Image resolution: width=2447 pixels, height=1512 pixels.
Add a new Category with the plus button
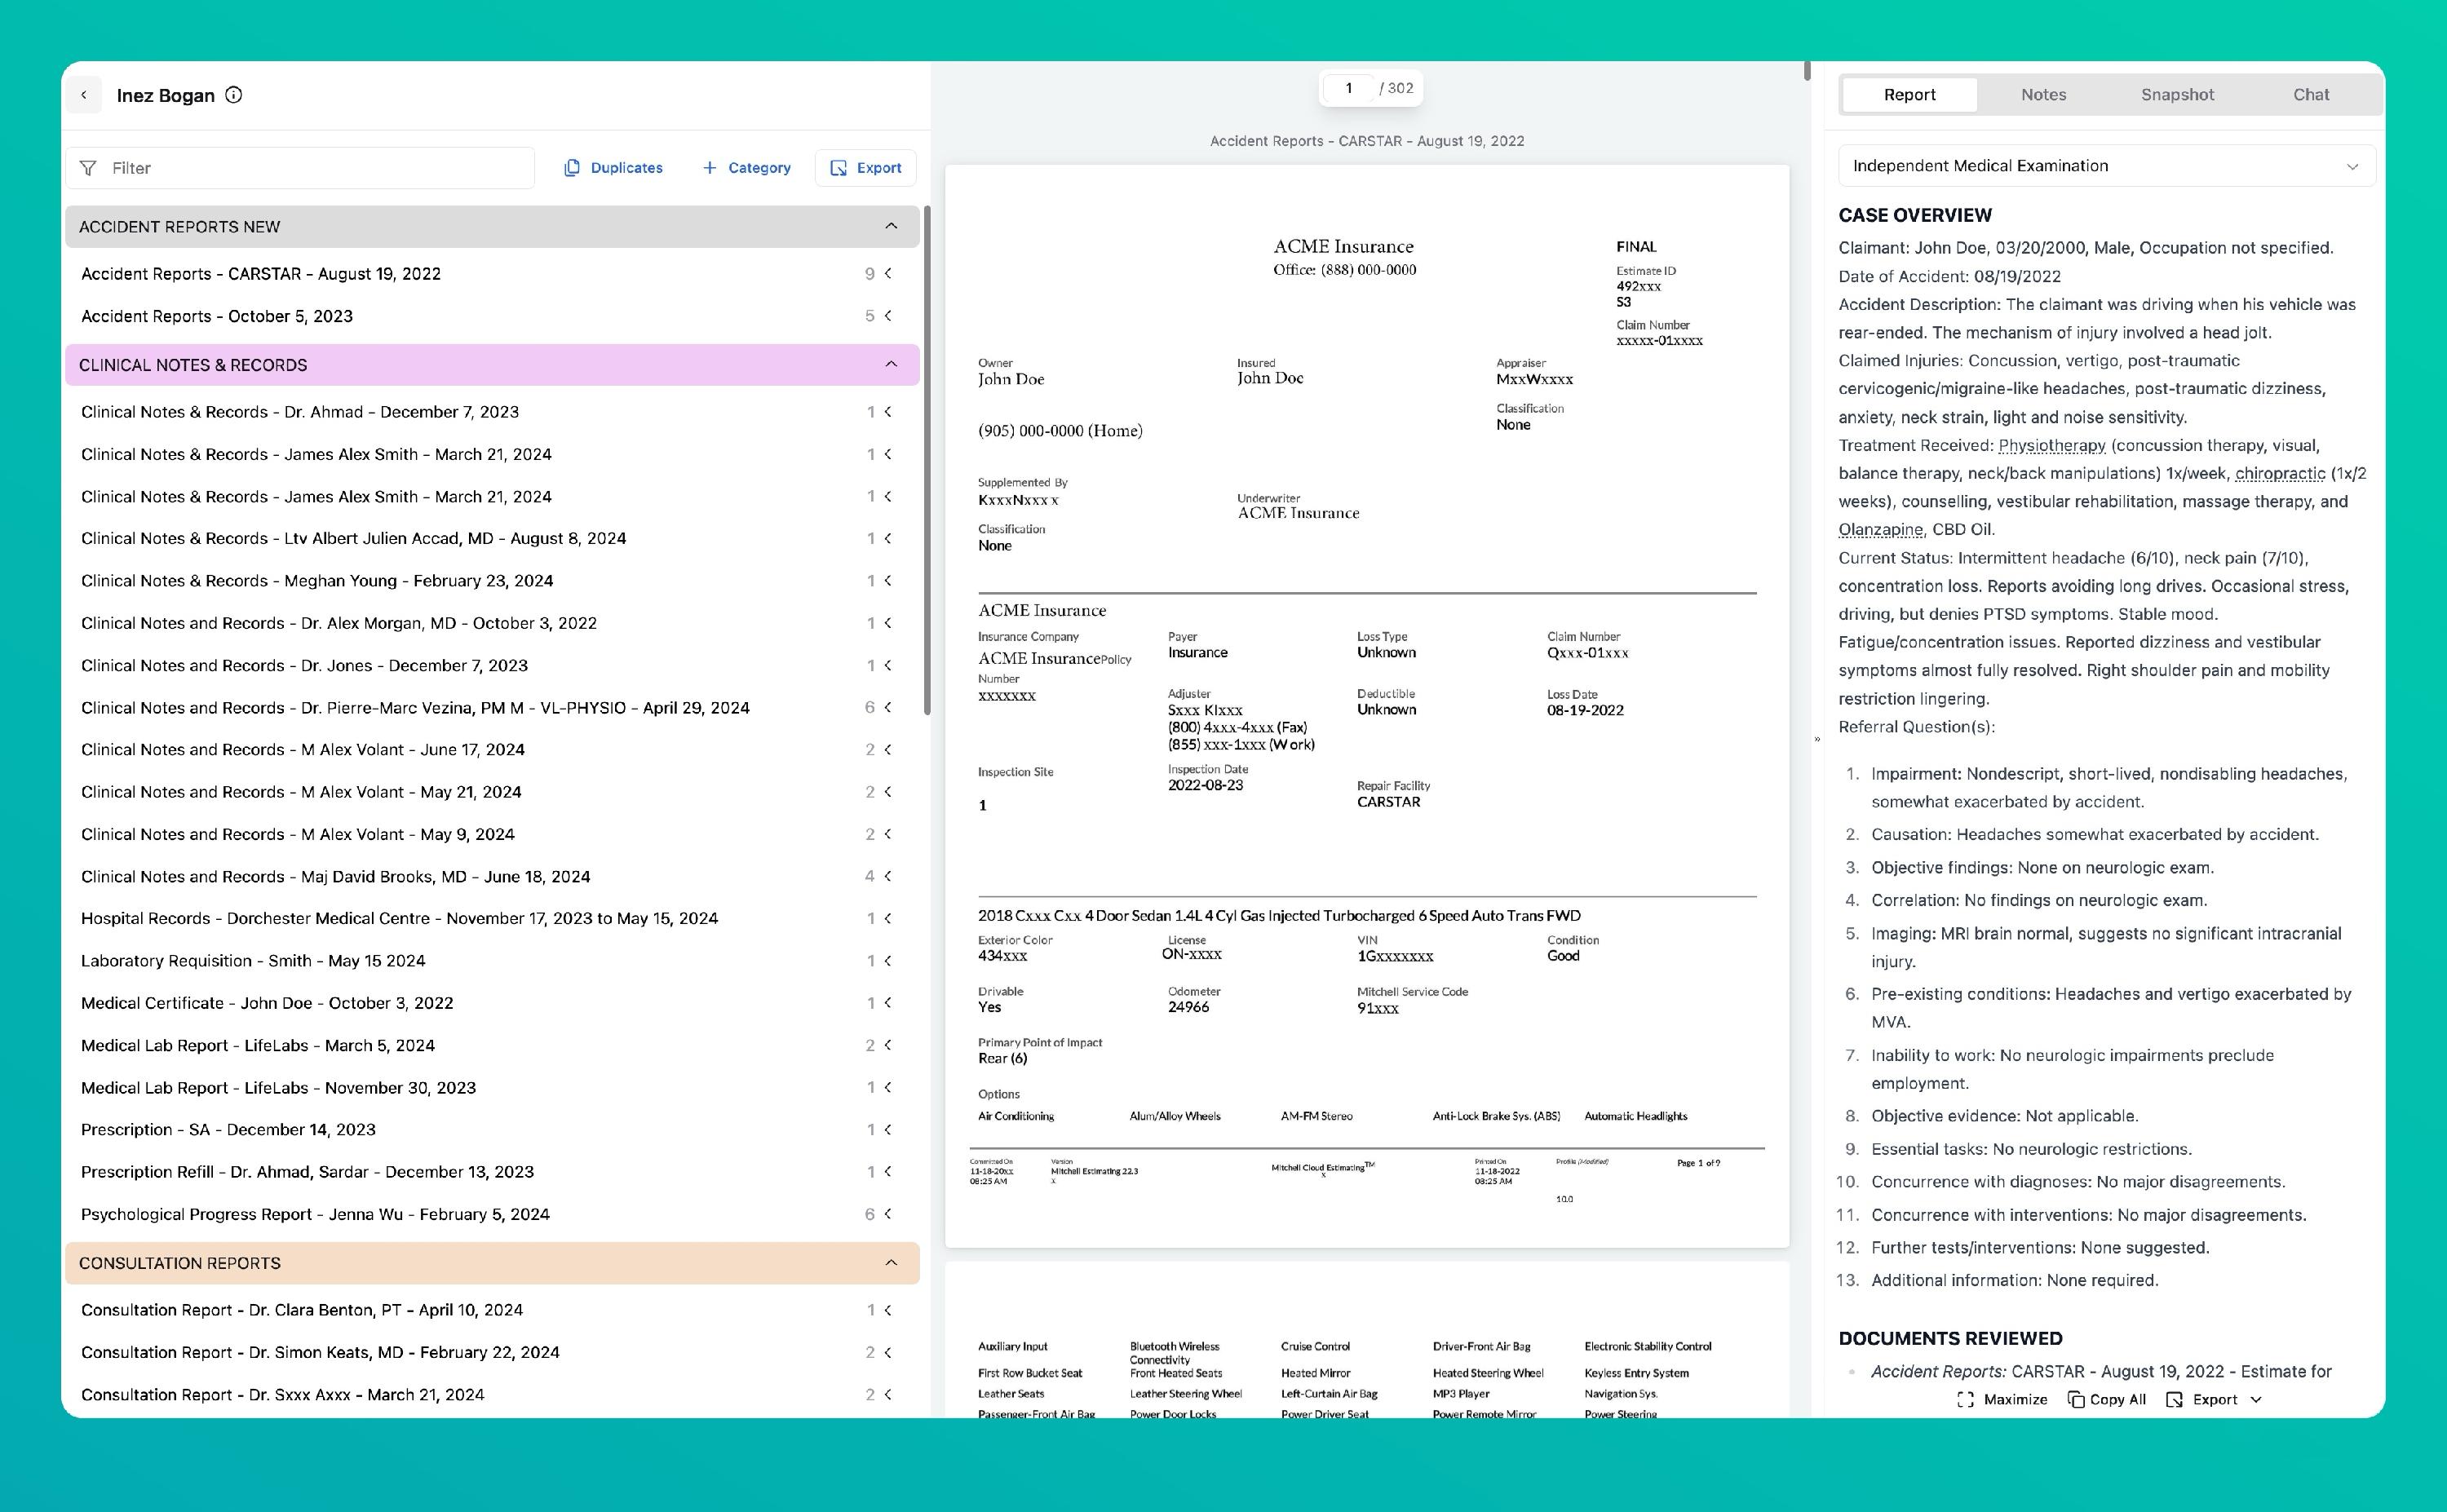[x=746, y=168]
